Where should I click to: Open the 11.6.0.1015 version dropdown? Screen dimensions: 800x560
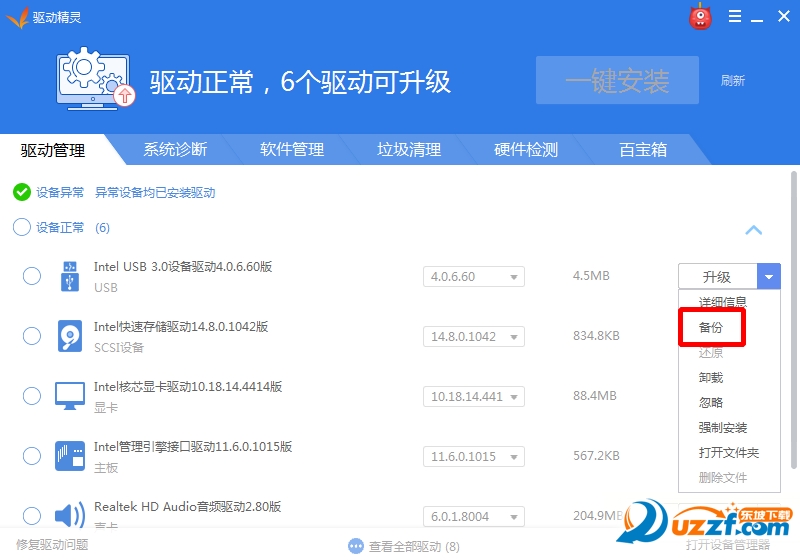(474, 456)
